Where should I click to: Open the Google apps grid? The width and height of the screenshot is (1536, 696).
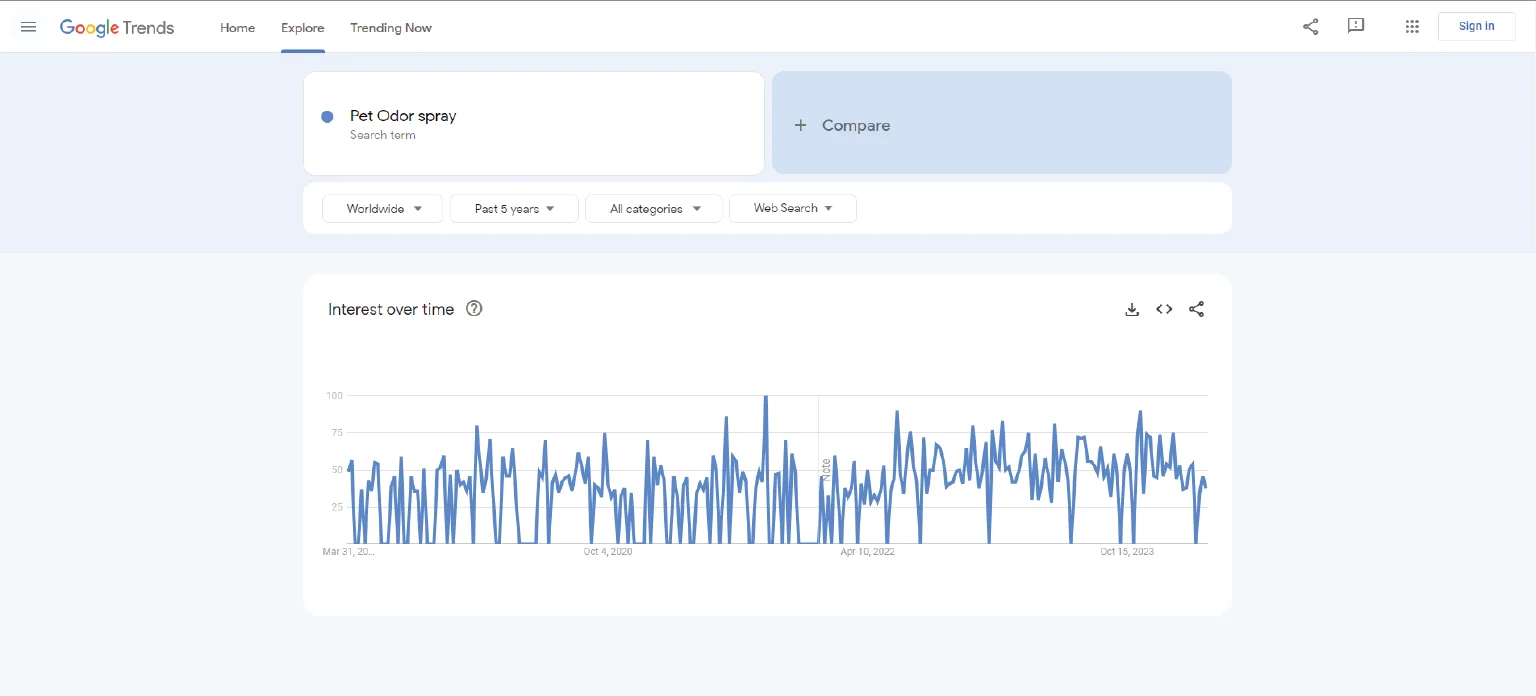click(1412, 27)
